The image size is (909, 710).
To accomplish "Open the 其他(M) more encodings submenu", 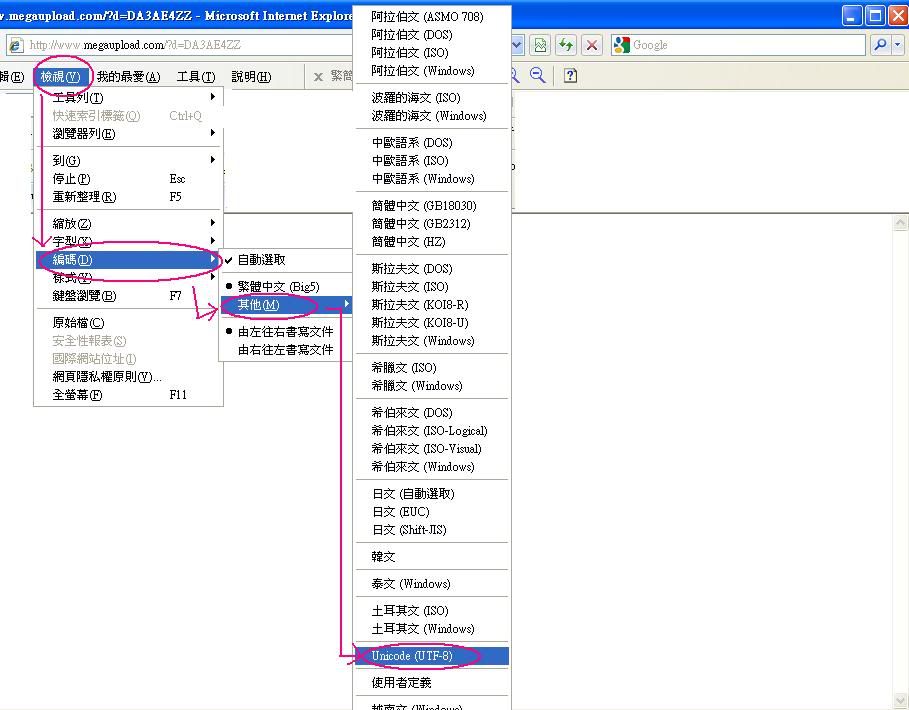I will [286, 304].
